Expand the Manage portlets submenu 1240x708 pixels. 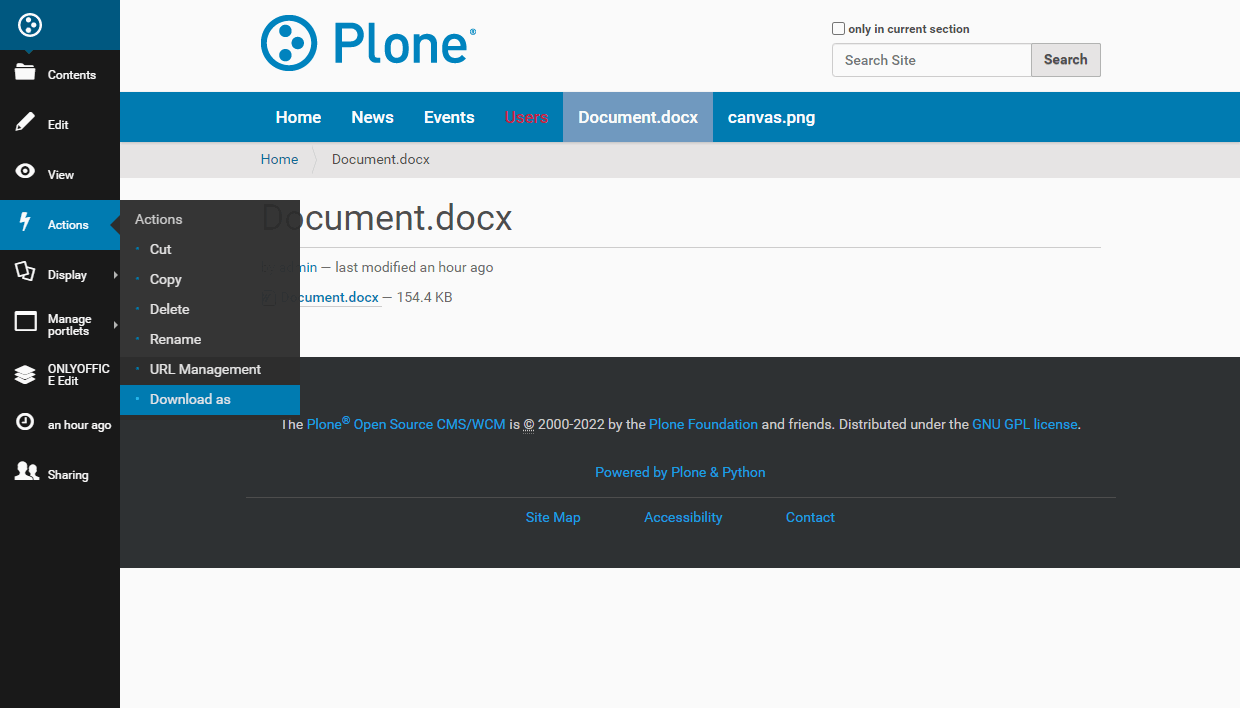point(68,325)
